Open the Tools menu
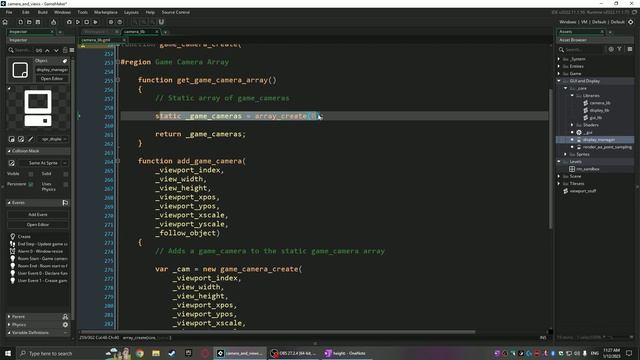Screen dimensions: 640x360 point(82,12)
